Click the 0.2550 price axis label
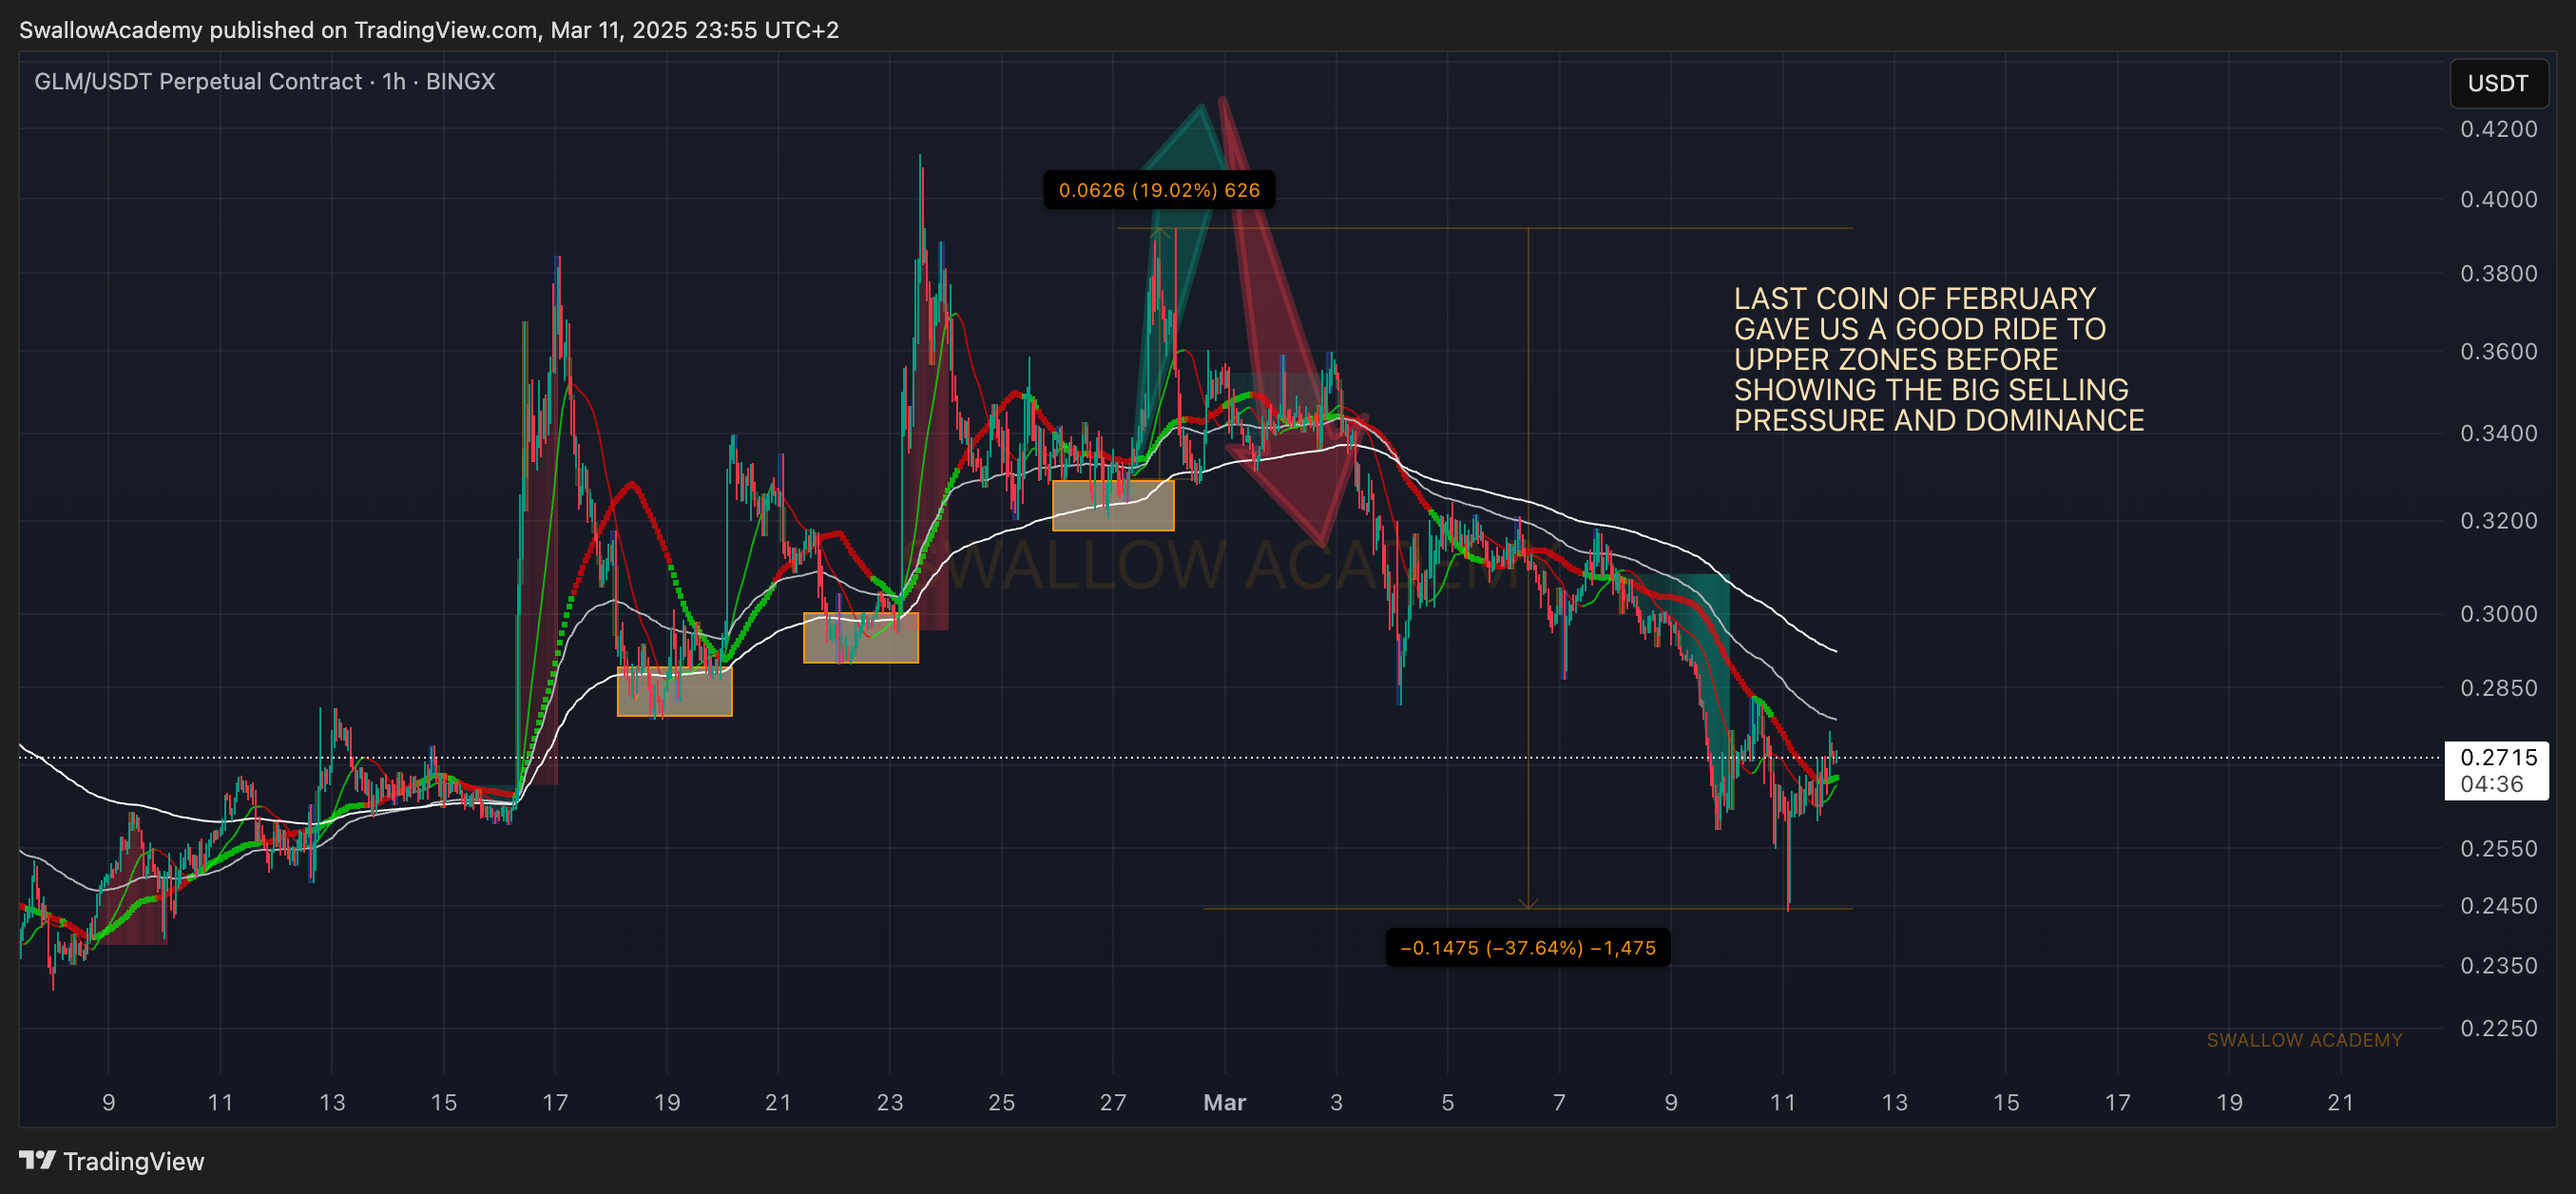This screenshot has height=1194, width=2576. click(x=2498, y=848)
